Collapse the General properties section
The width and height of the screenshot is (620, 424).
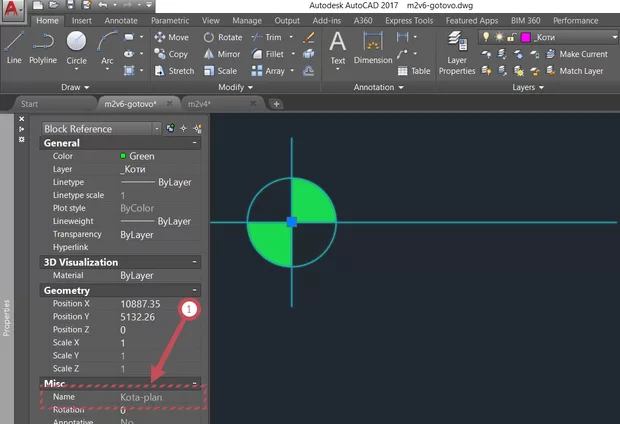coord(193,143)
